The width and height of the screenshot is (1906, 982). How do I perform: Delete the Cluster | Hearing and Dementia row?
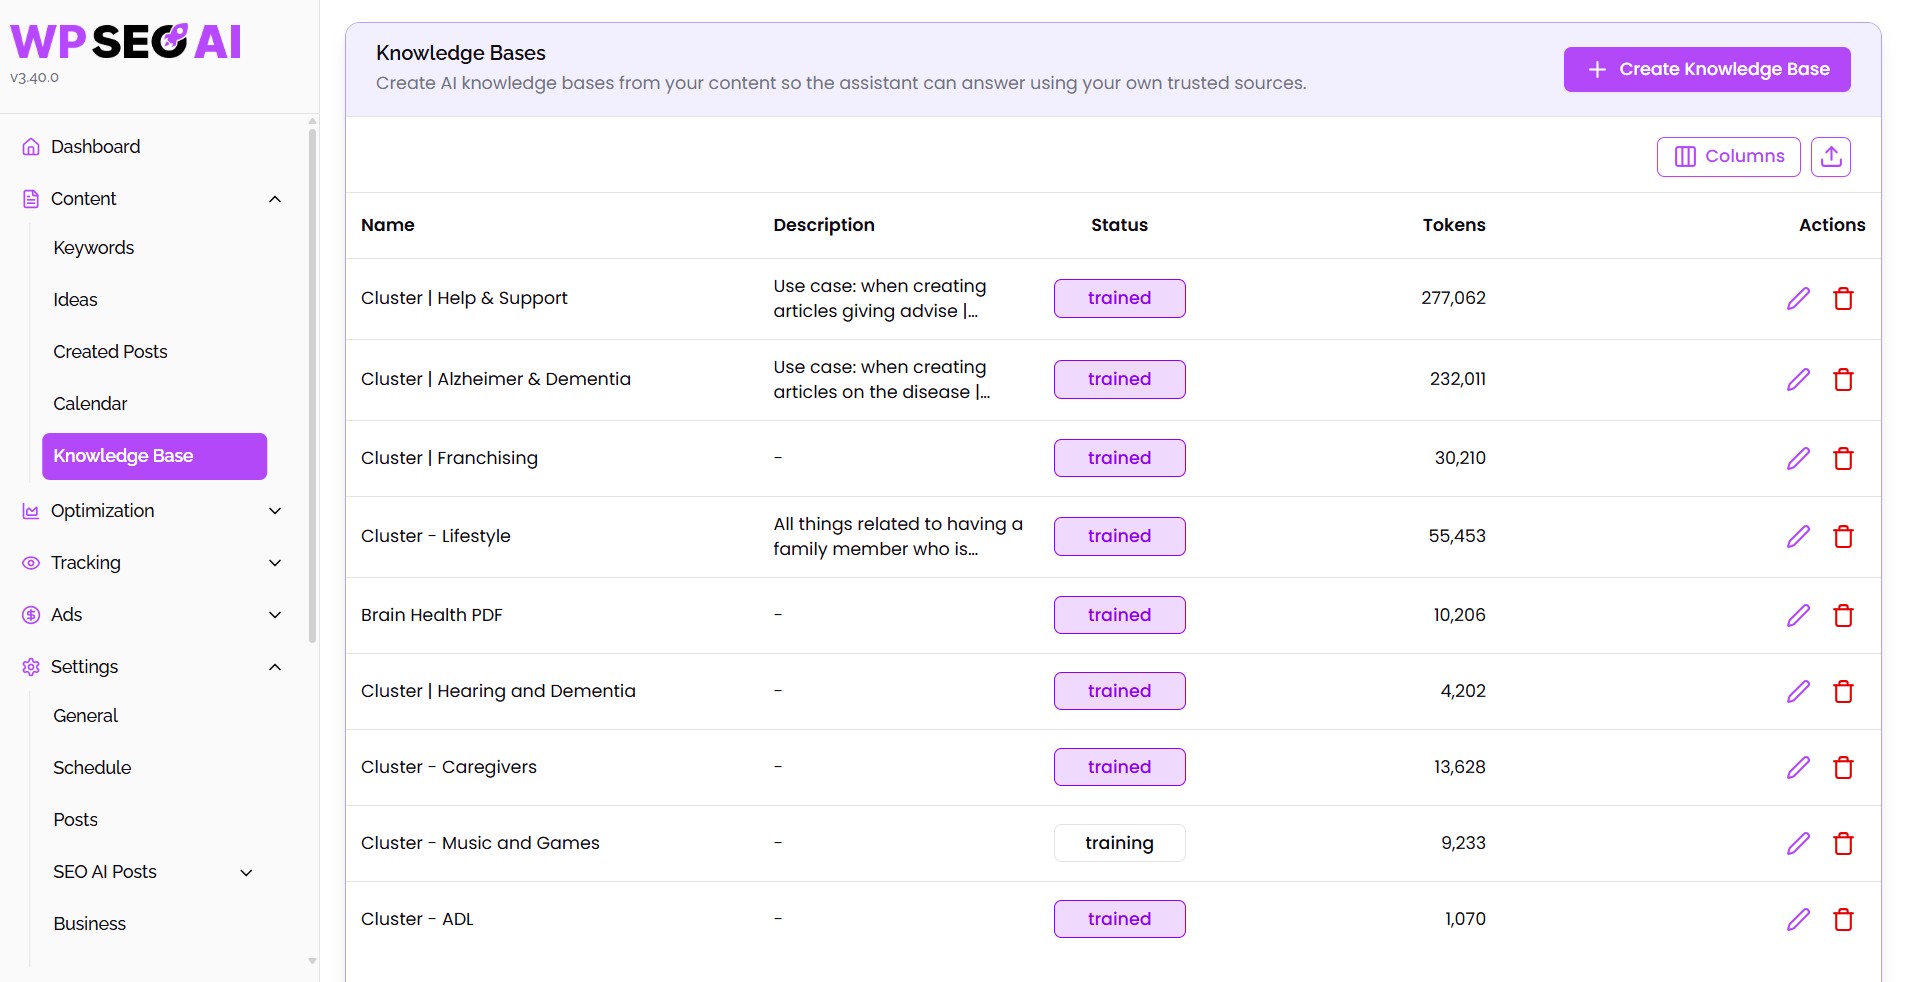(x=1843, y=691)
